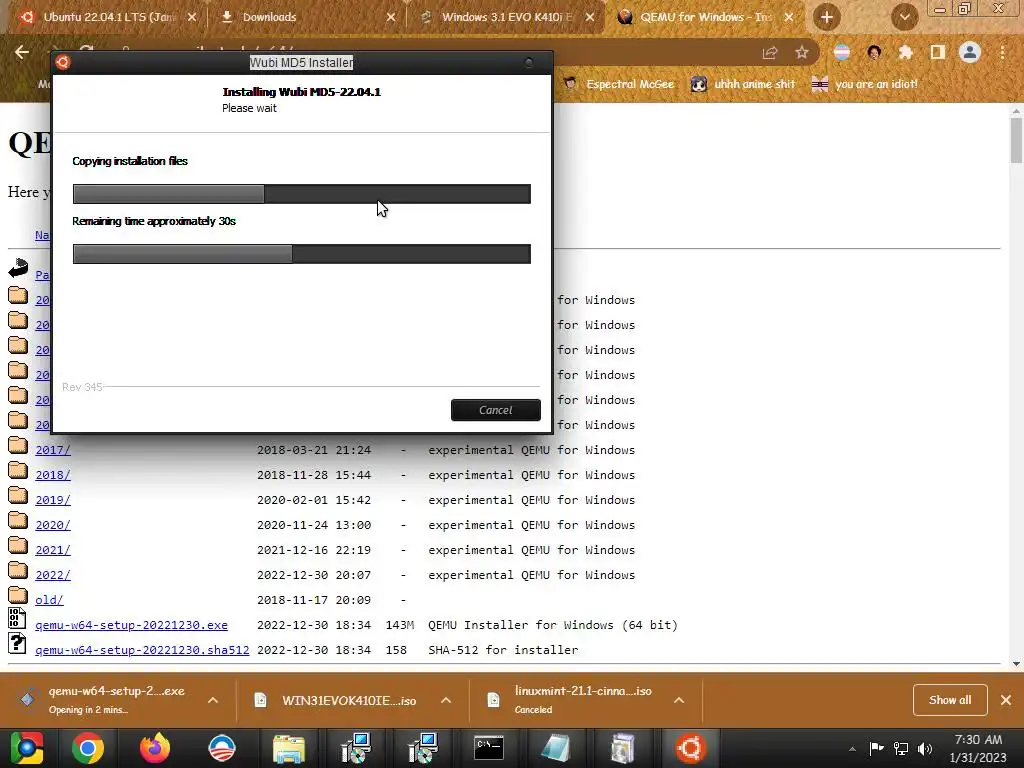1024x768 pixels.
Task: Expand options for WIN31EVOK410IE iso download
Action: 445,700
